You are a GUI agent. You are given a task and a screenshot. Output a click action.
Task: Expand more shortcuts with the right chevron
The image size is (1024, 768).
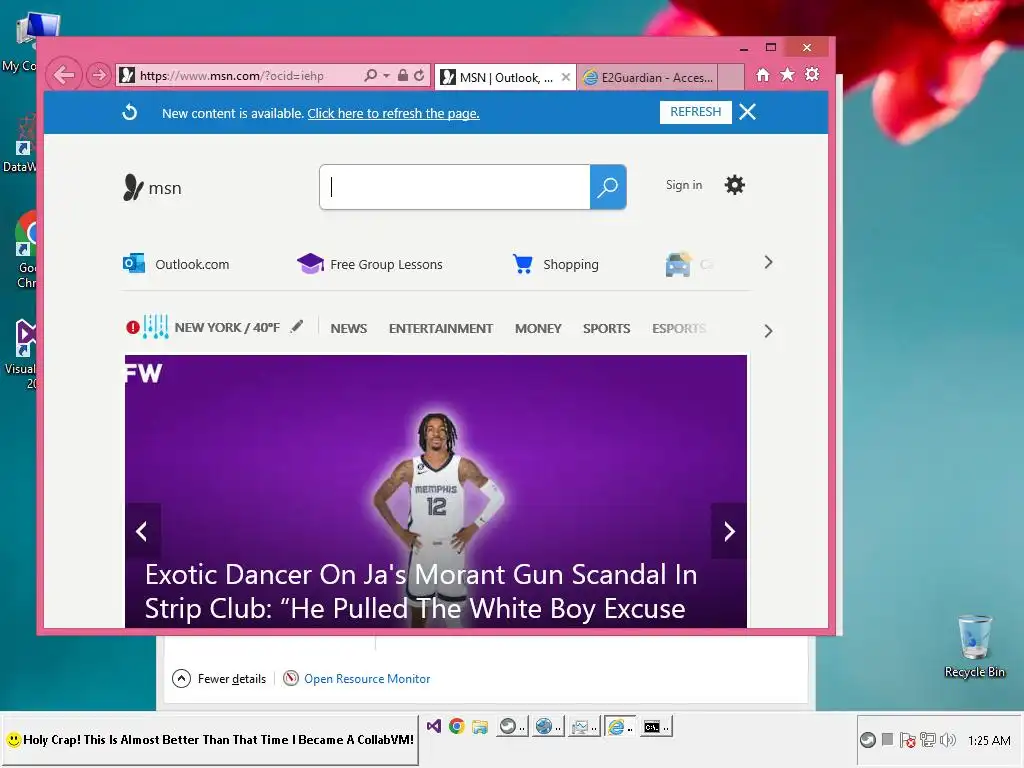tap(768, 263)
